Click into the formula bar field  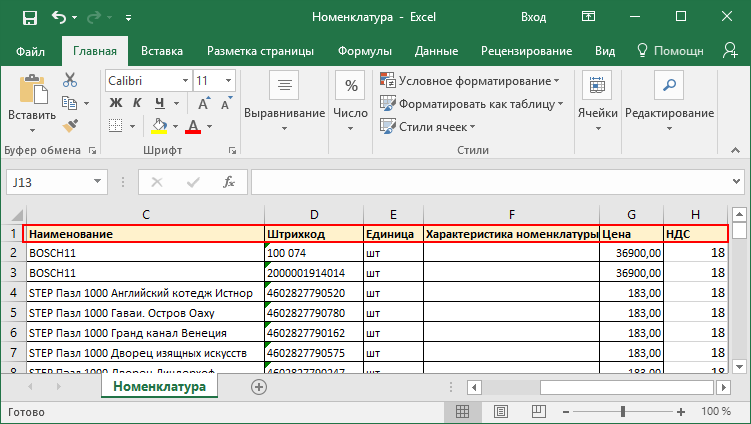[490, 182]
